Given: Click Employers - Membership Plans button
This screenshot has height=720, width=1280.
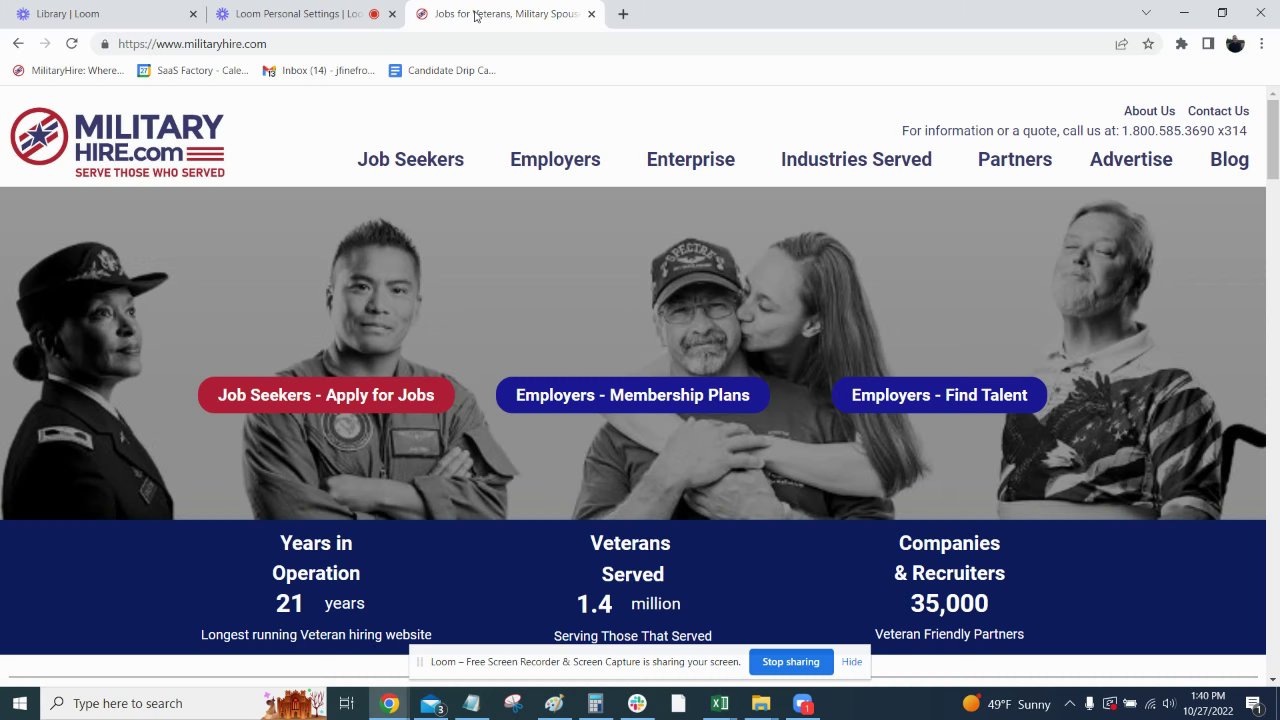Looking at the screenshot, I should 632,395.
